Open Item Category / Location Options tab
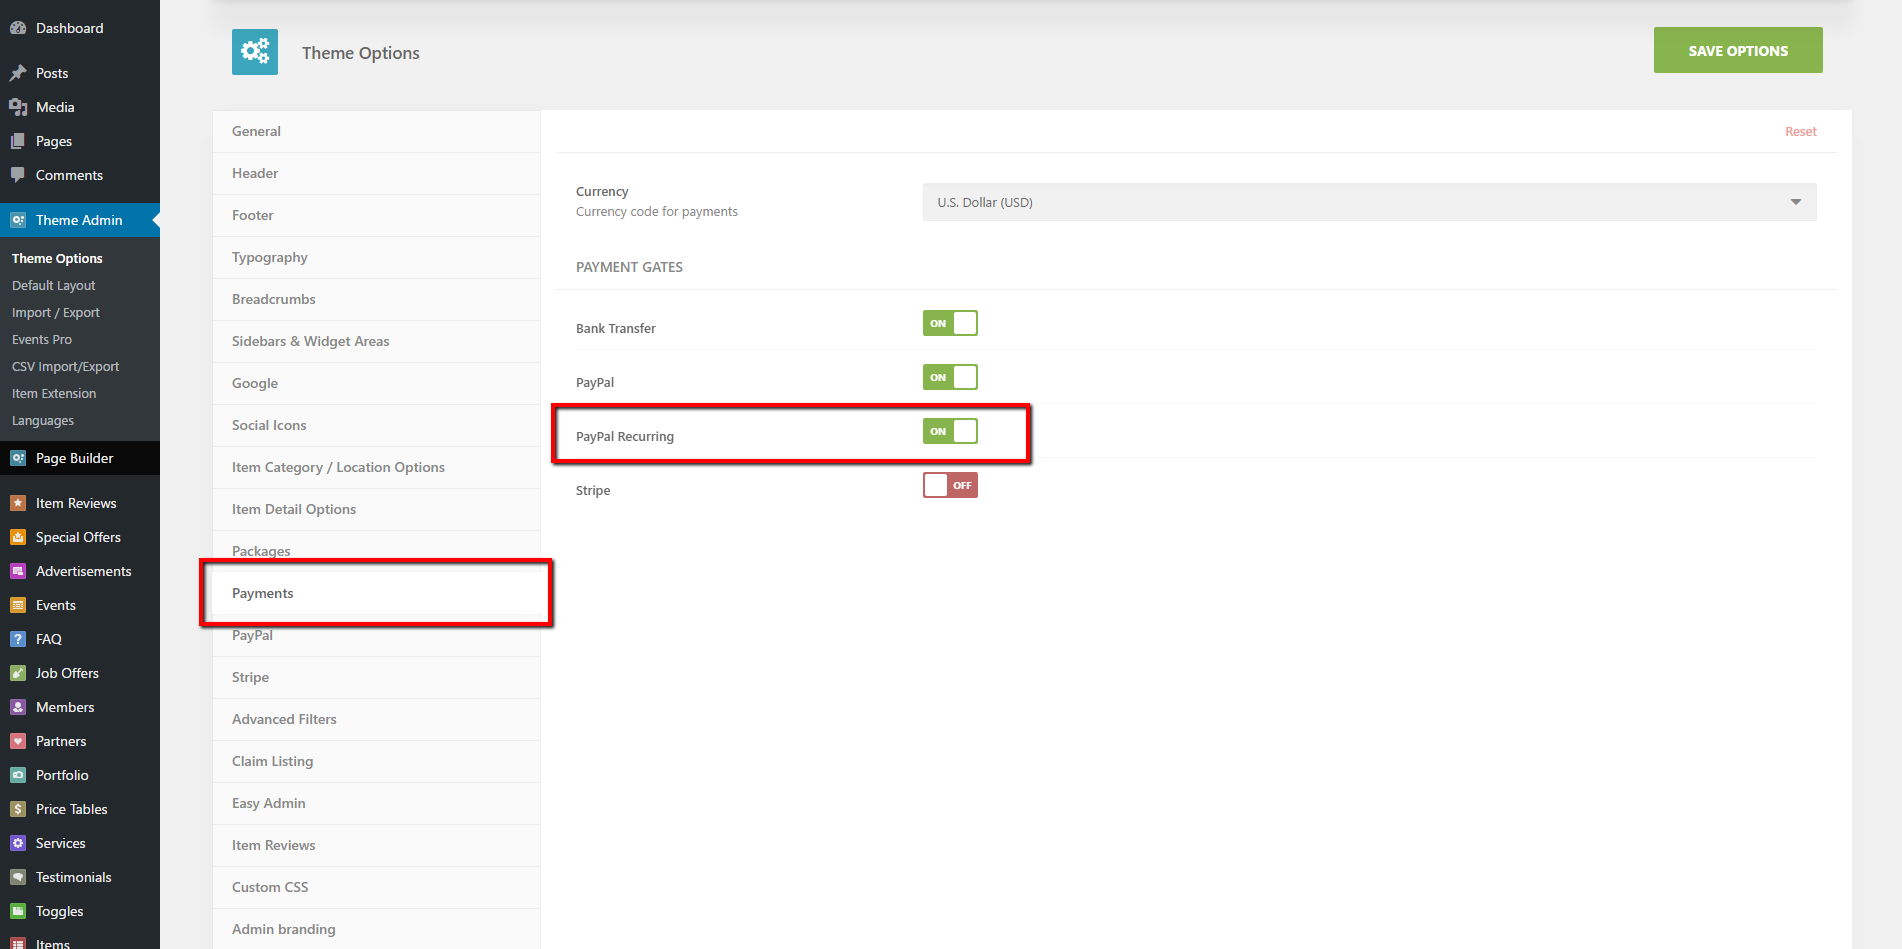This screenshot has width=1902, height=949. [377, 467]
